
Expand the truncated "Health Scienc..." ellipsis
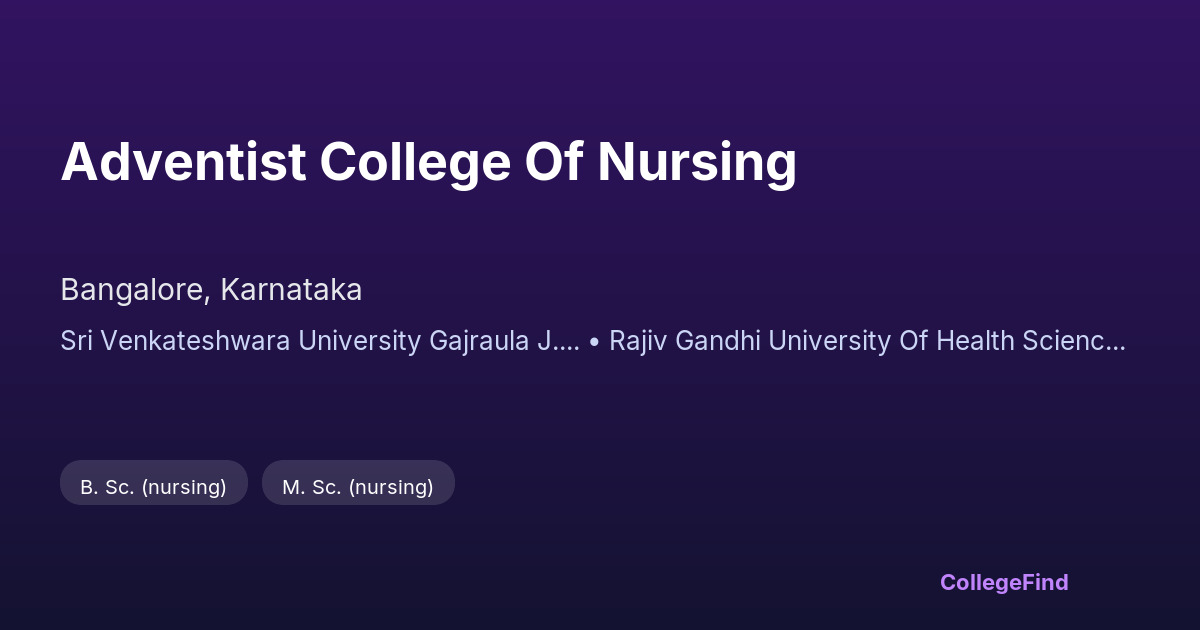1113,341
